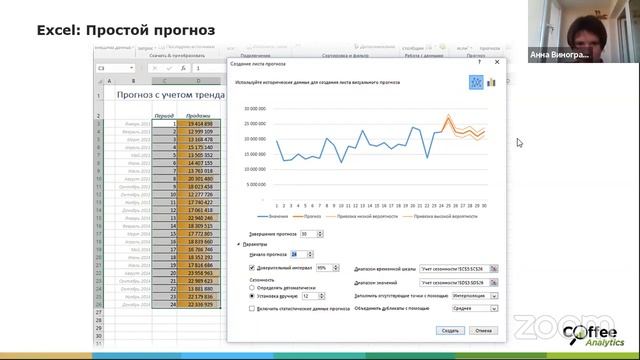
Task: Click the Сортировка и фильтр ribbon group label
Action: [x=345, y=56]
